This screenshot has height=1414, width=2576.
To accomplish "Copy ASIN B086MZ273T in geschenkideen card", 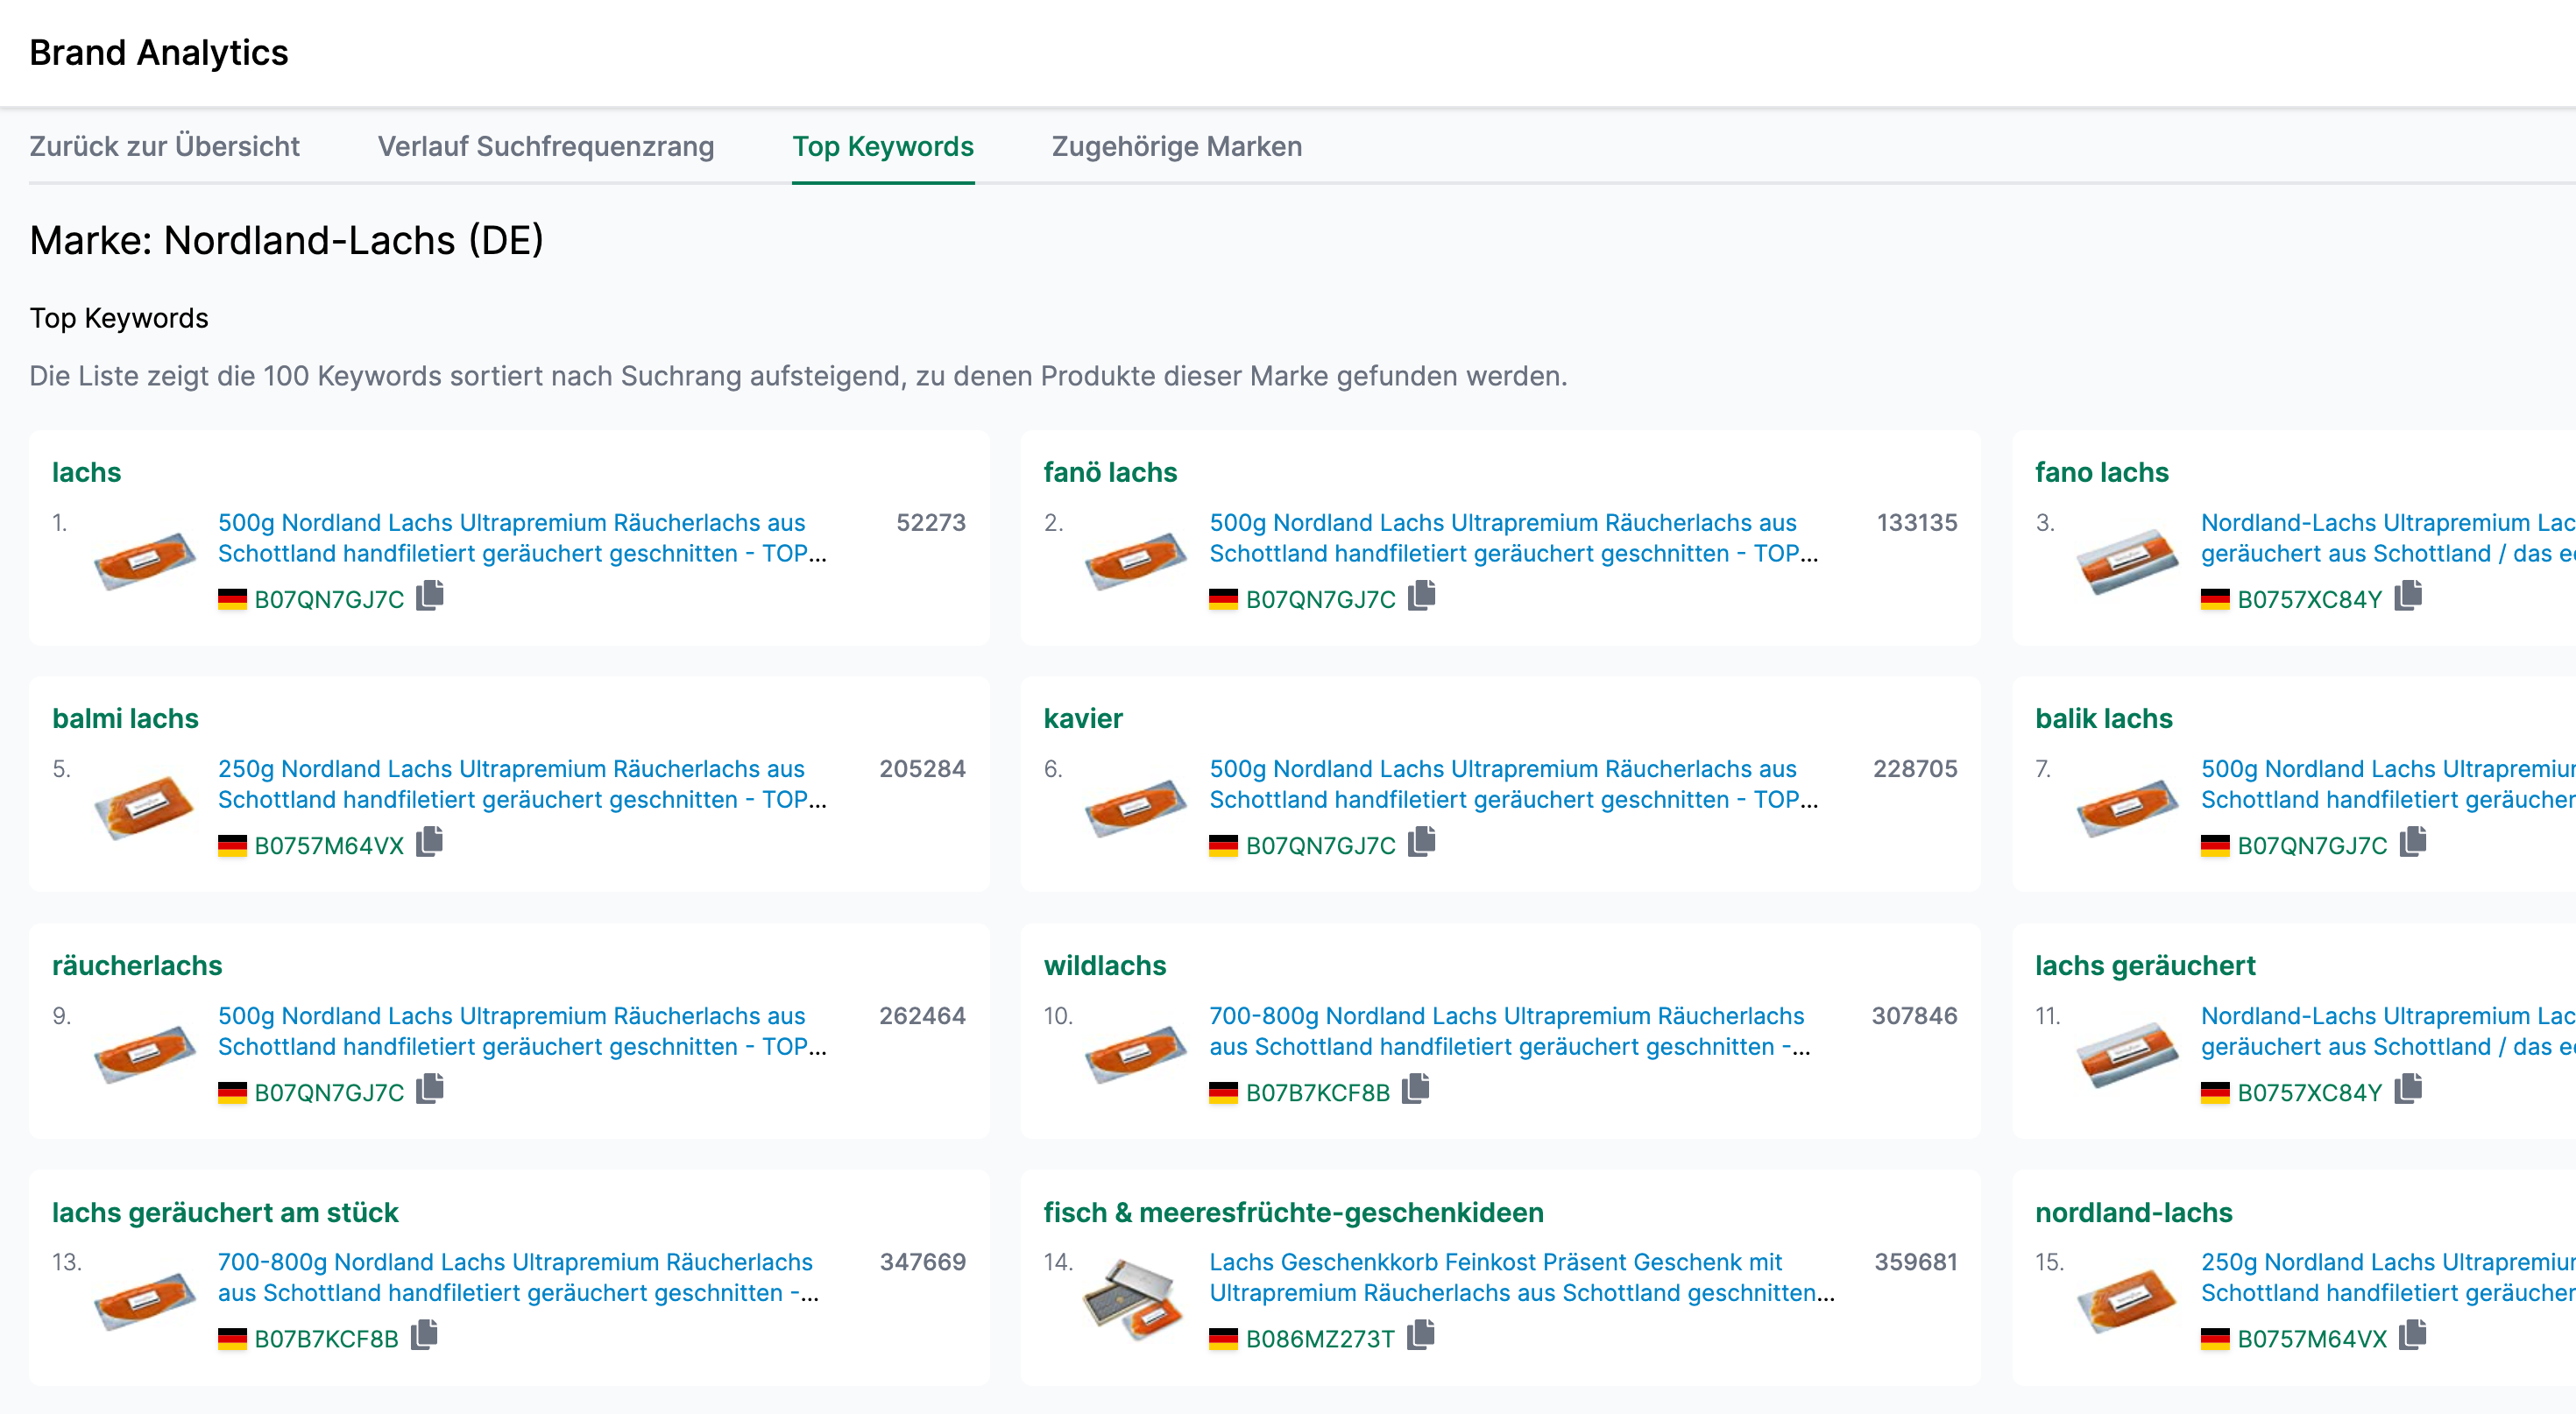I will click(1420, 1335).
